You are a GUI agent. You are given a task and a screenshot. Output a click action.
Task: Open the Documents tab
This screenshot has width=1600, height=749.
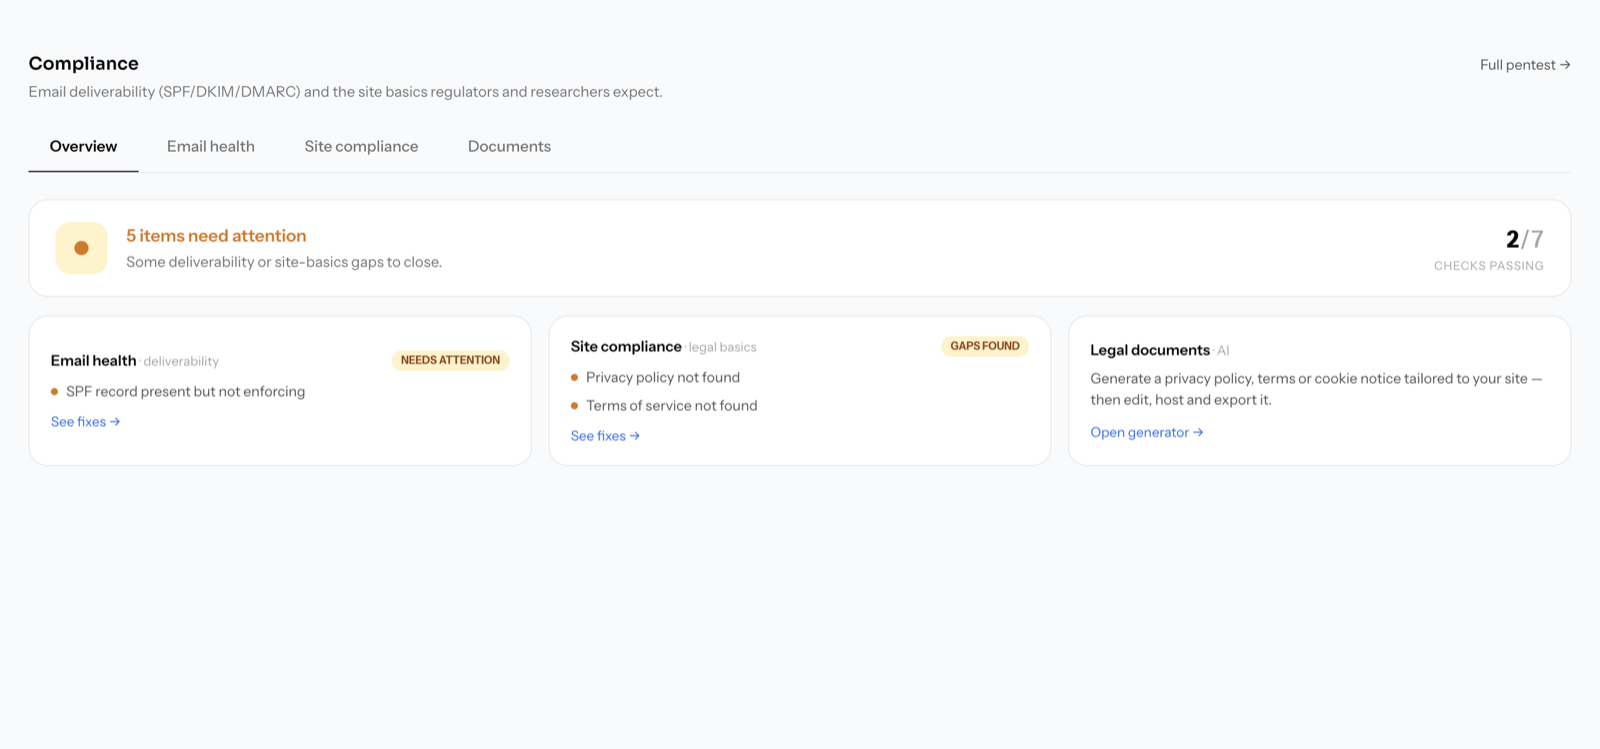(509, 146)
